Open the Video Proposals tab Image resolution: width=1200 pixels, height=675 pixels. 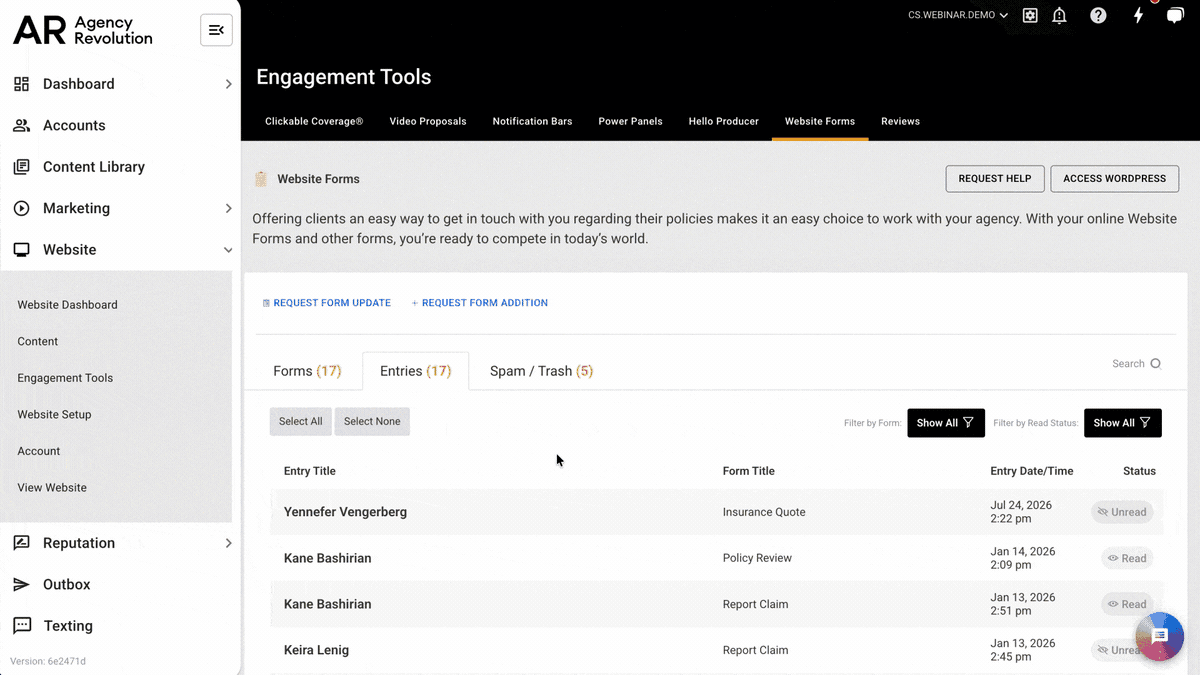428,121
